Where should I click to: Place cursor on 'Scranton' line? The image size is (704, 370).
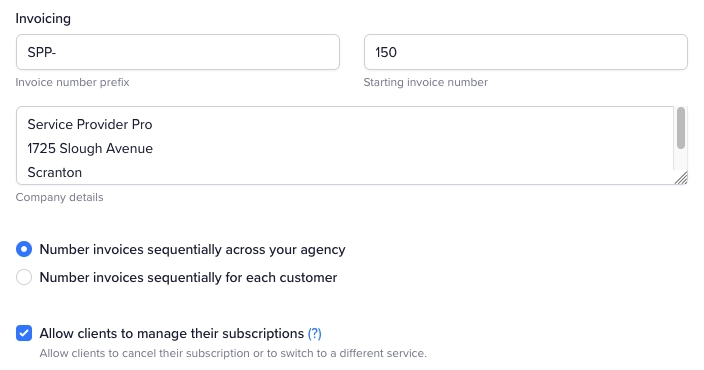point(55,173)
